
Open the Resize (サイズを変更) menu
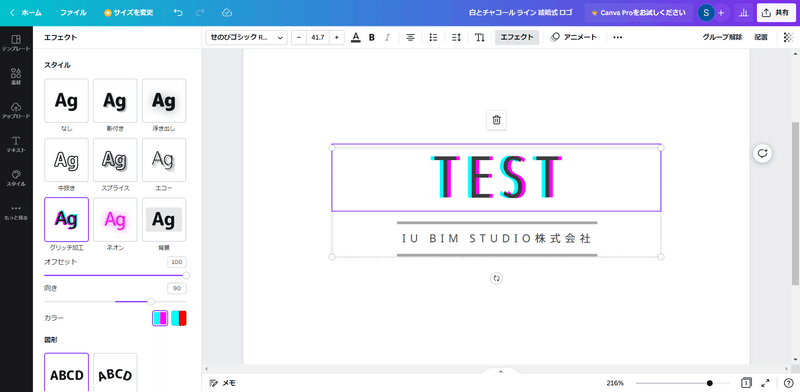(128, 13)
